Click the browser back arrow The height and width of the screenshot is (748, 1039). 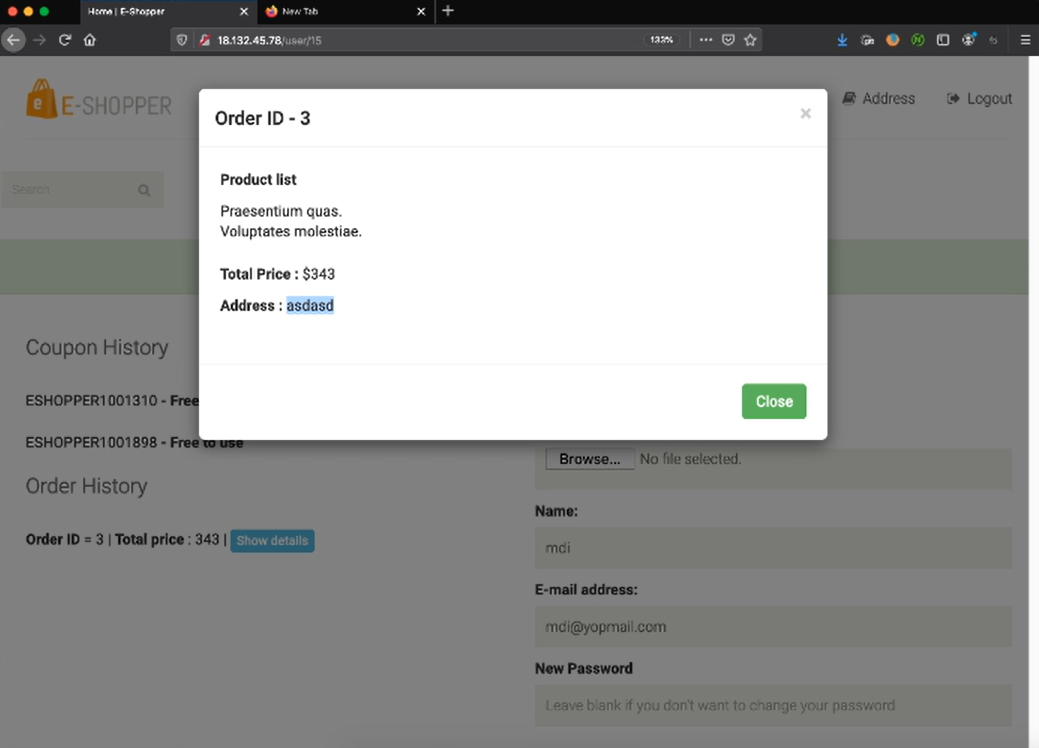tap(13, 40)
